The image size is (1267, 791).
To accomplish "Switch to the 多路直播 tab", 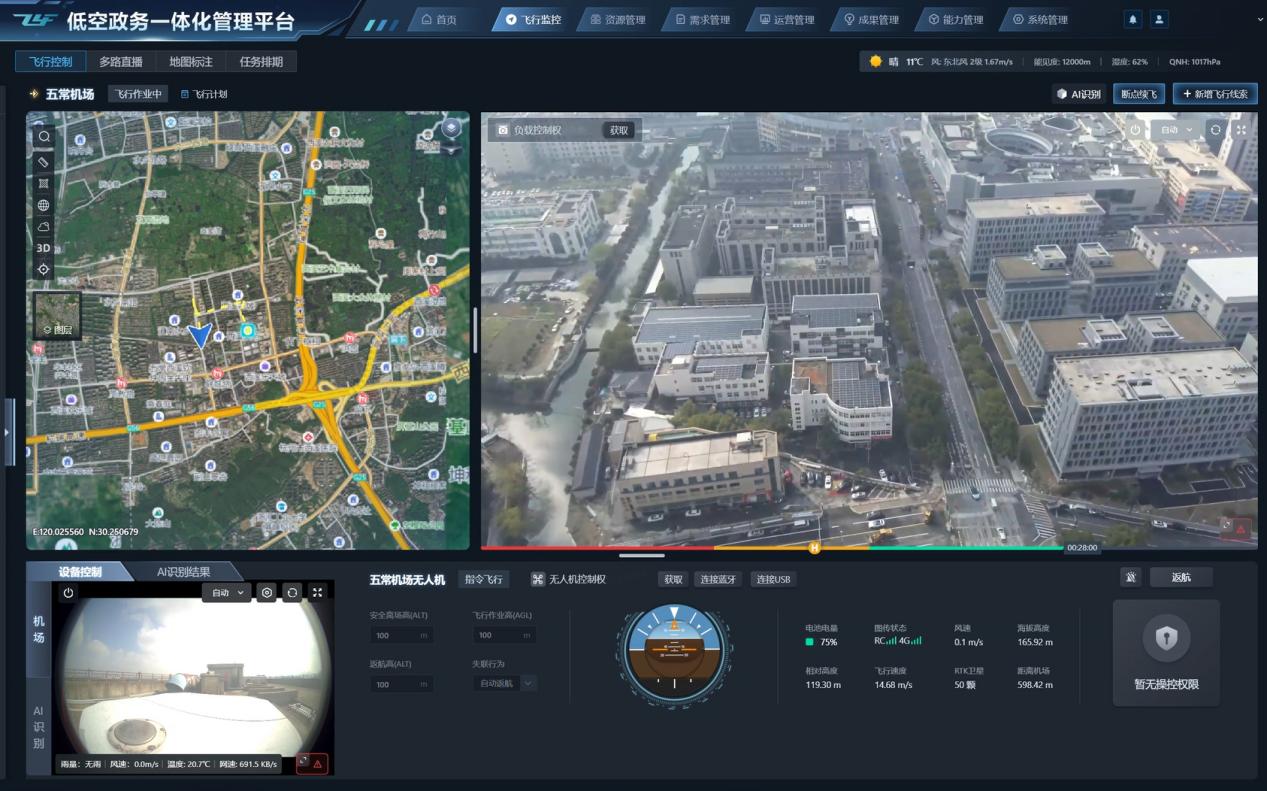I will (x=120, y=62).
